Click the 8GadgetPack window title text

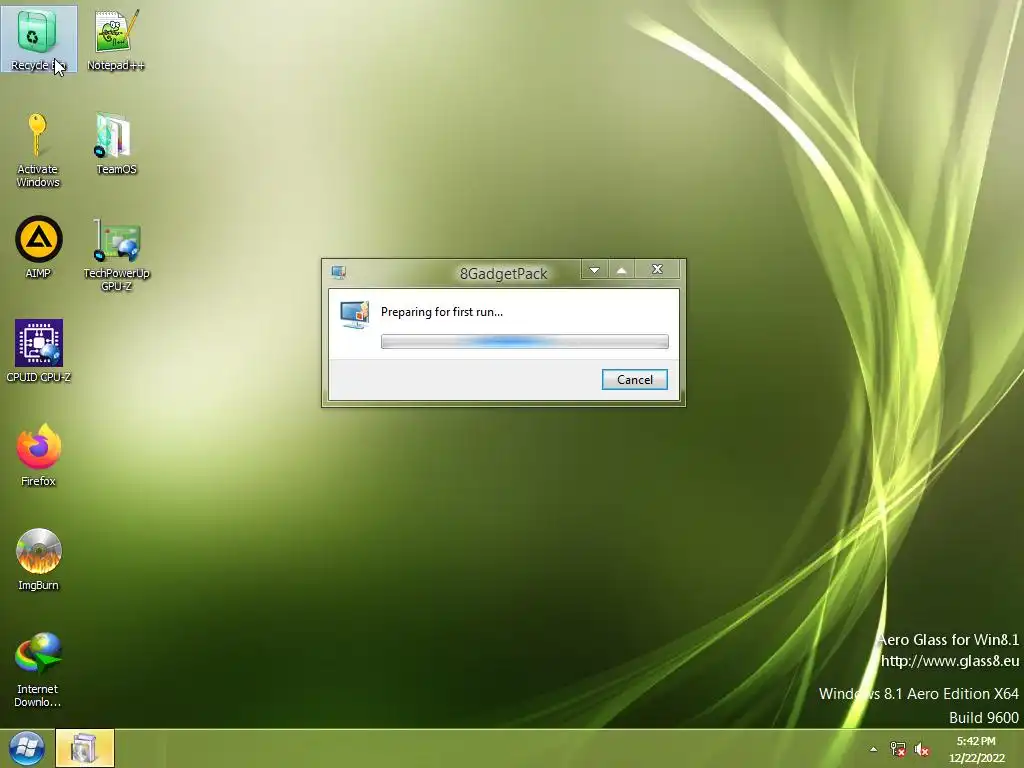504,274
